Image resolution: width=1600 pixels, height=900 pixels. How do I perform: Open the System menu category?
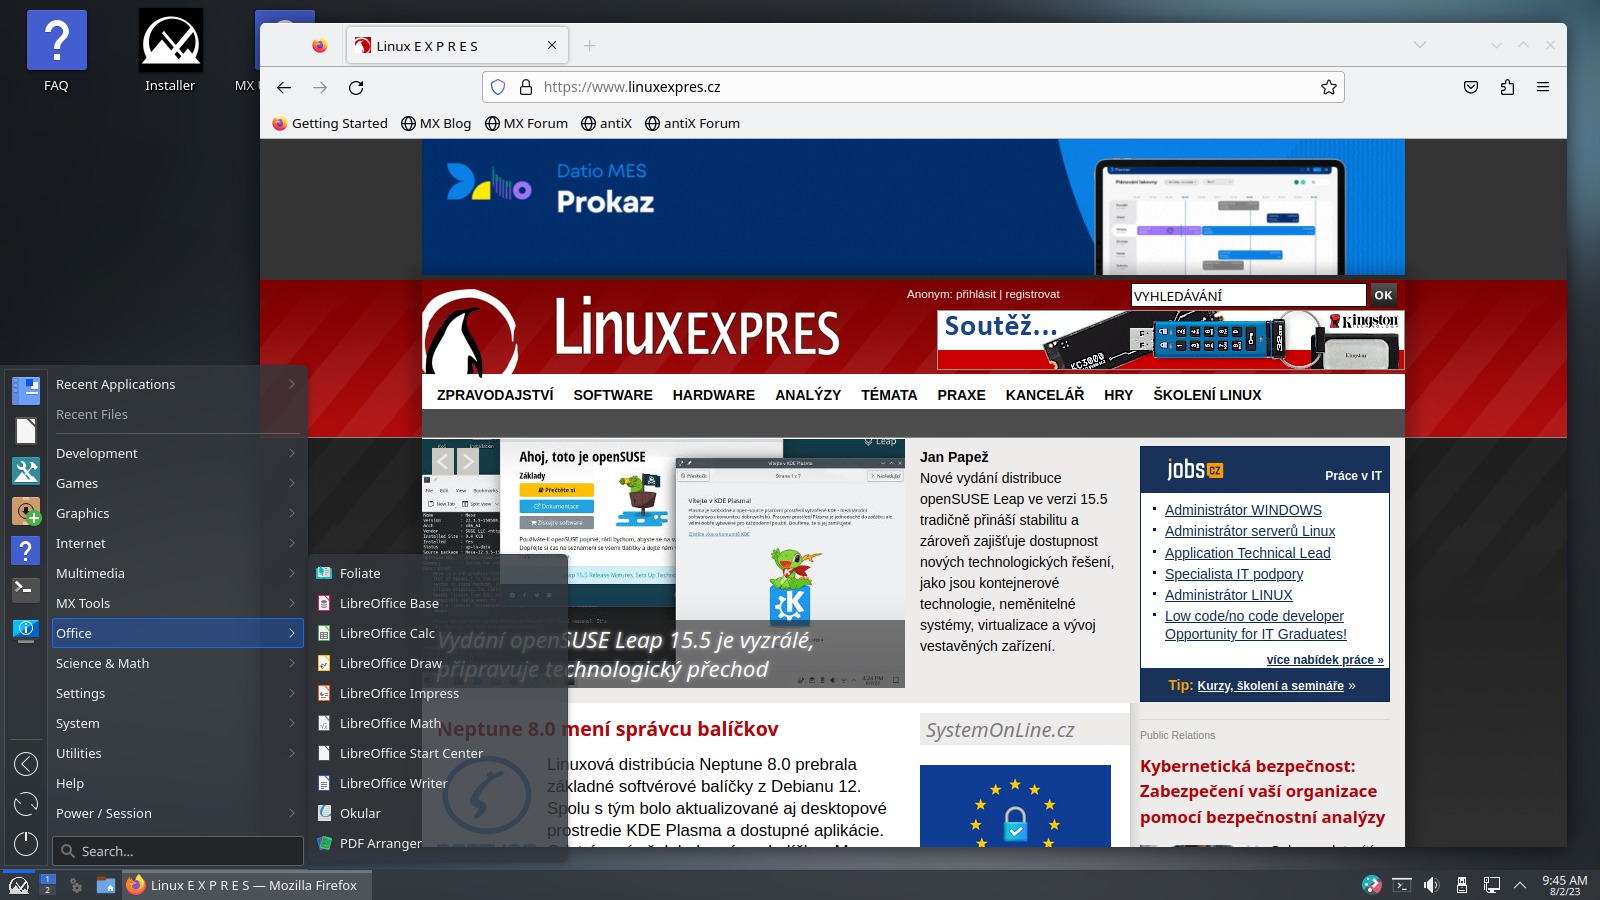[x=177, y=723]
